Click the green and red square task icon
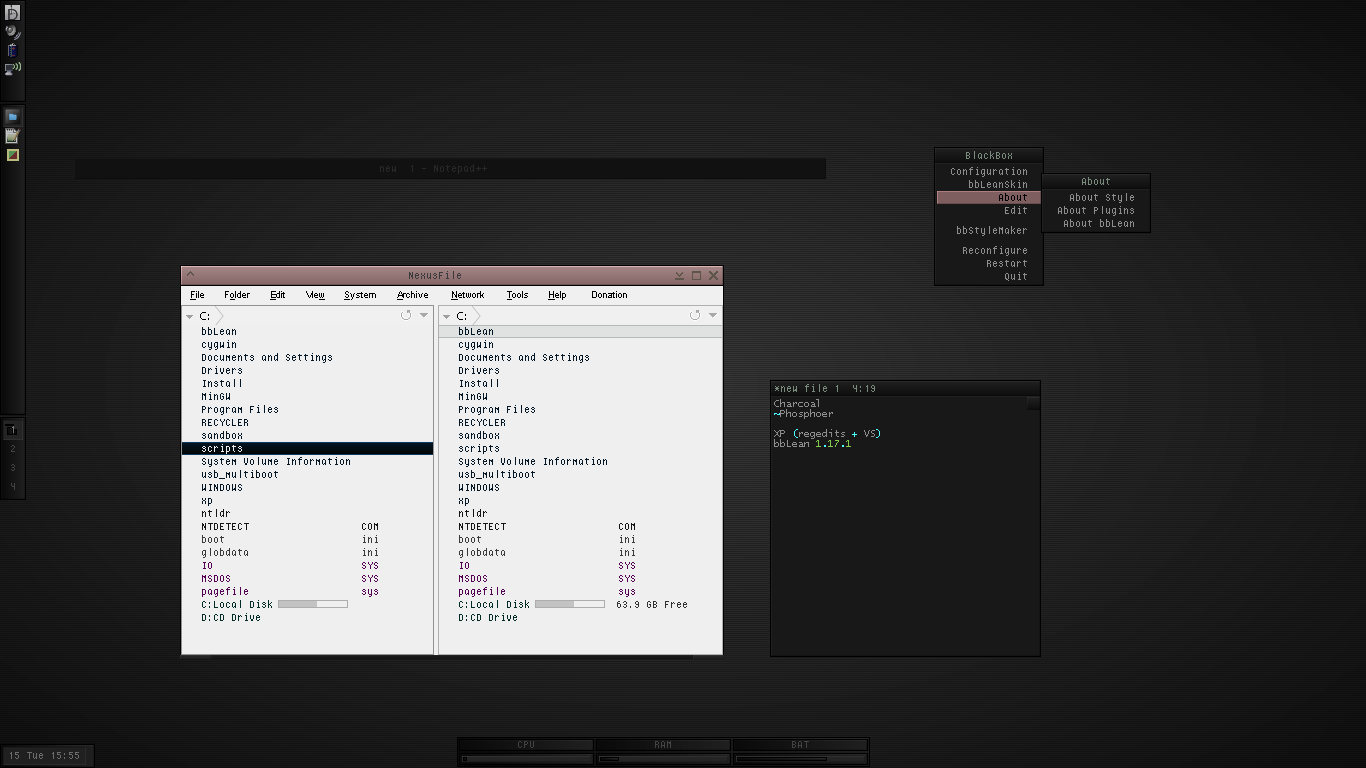 click(13, 155)
